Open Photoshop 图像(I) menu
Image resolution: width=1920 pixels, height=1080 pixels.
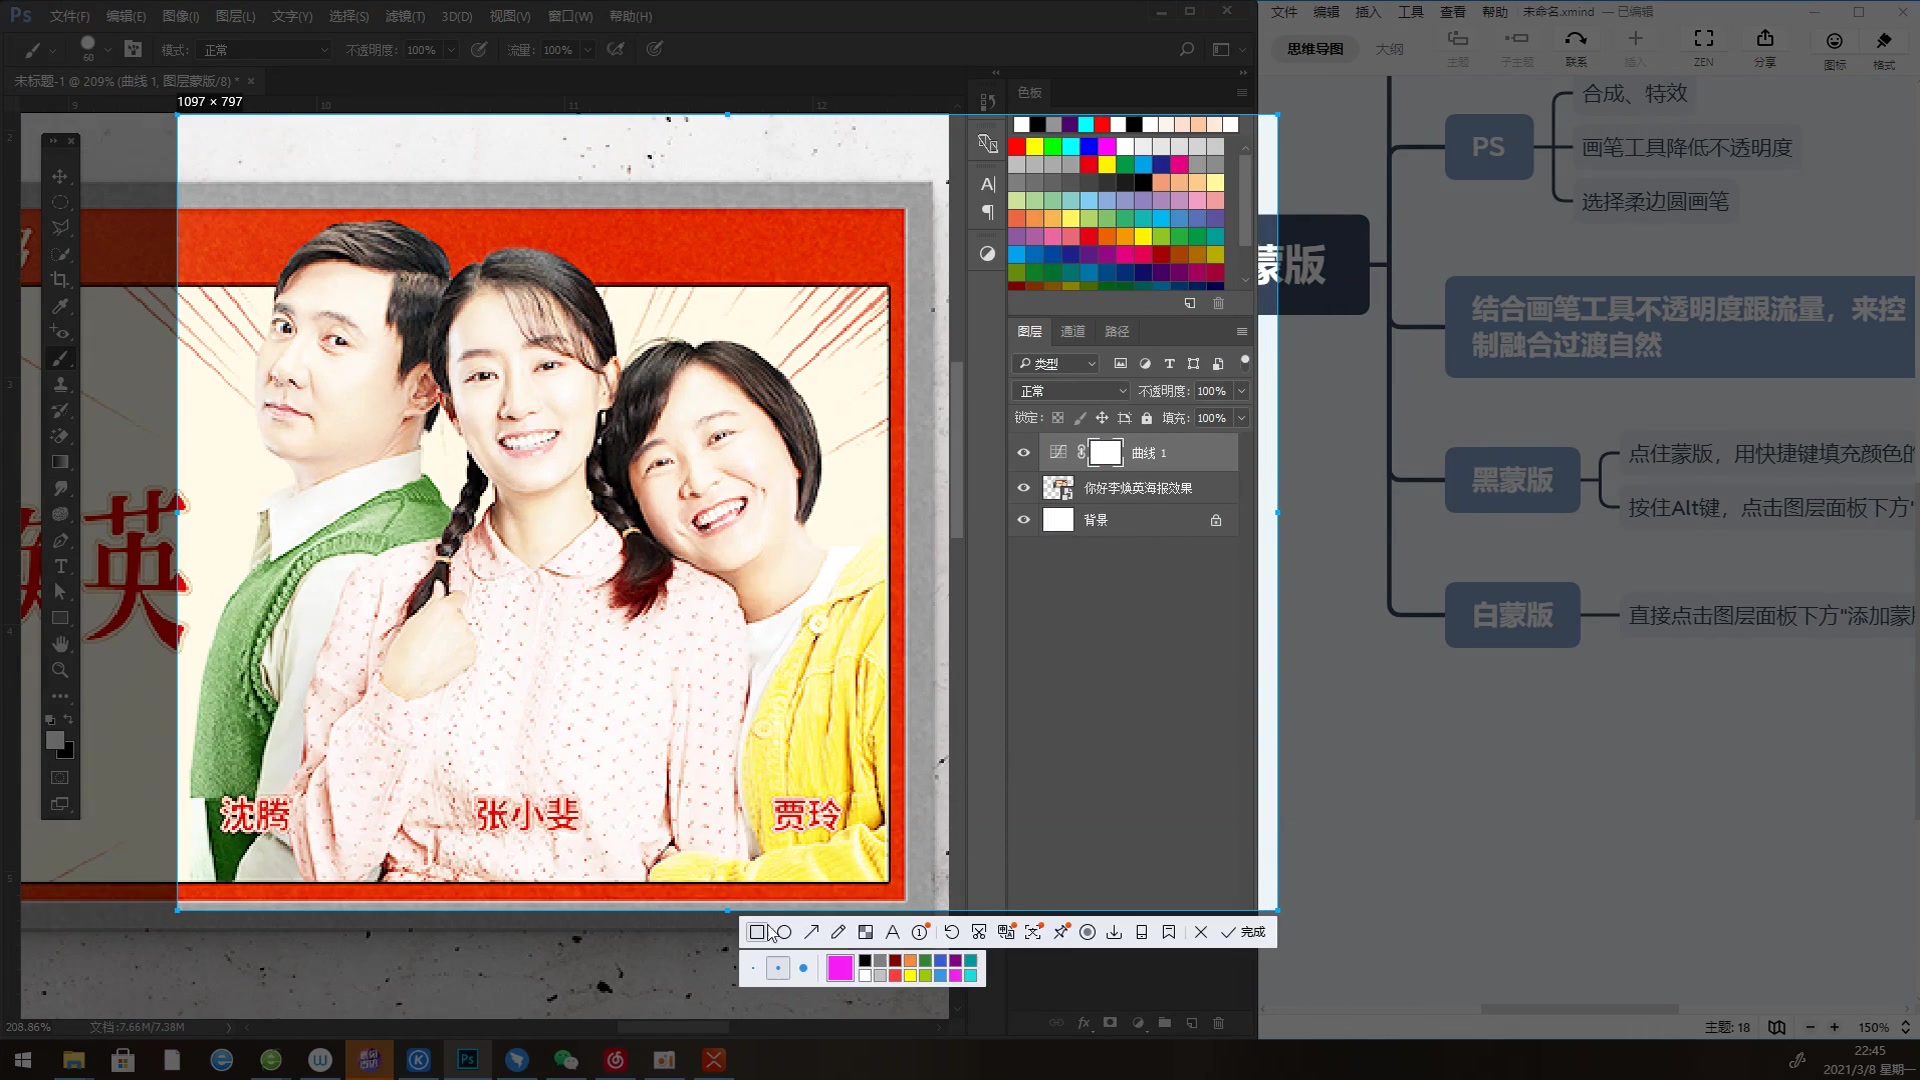click(x=180, y=16)
